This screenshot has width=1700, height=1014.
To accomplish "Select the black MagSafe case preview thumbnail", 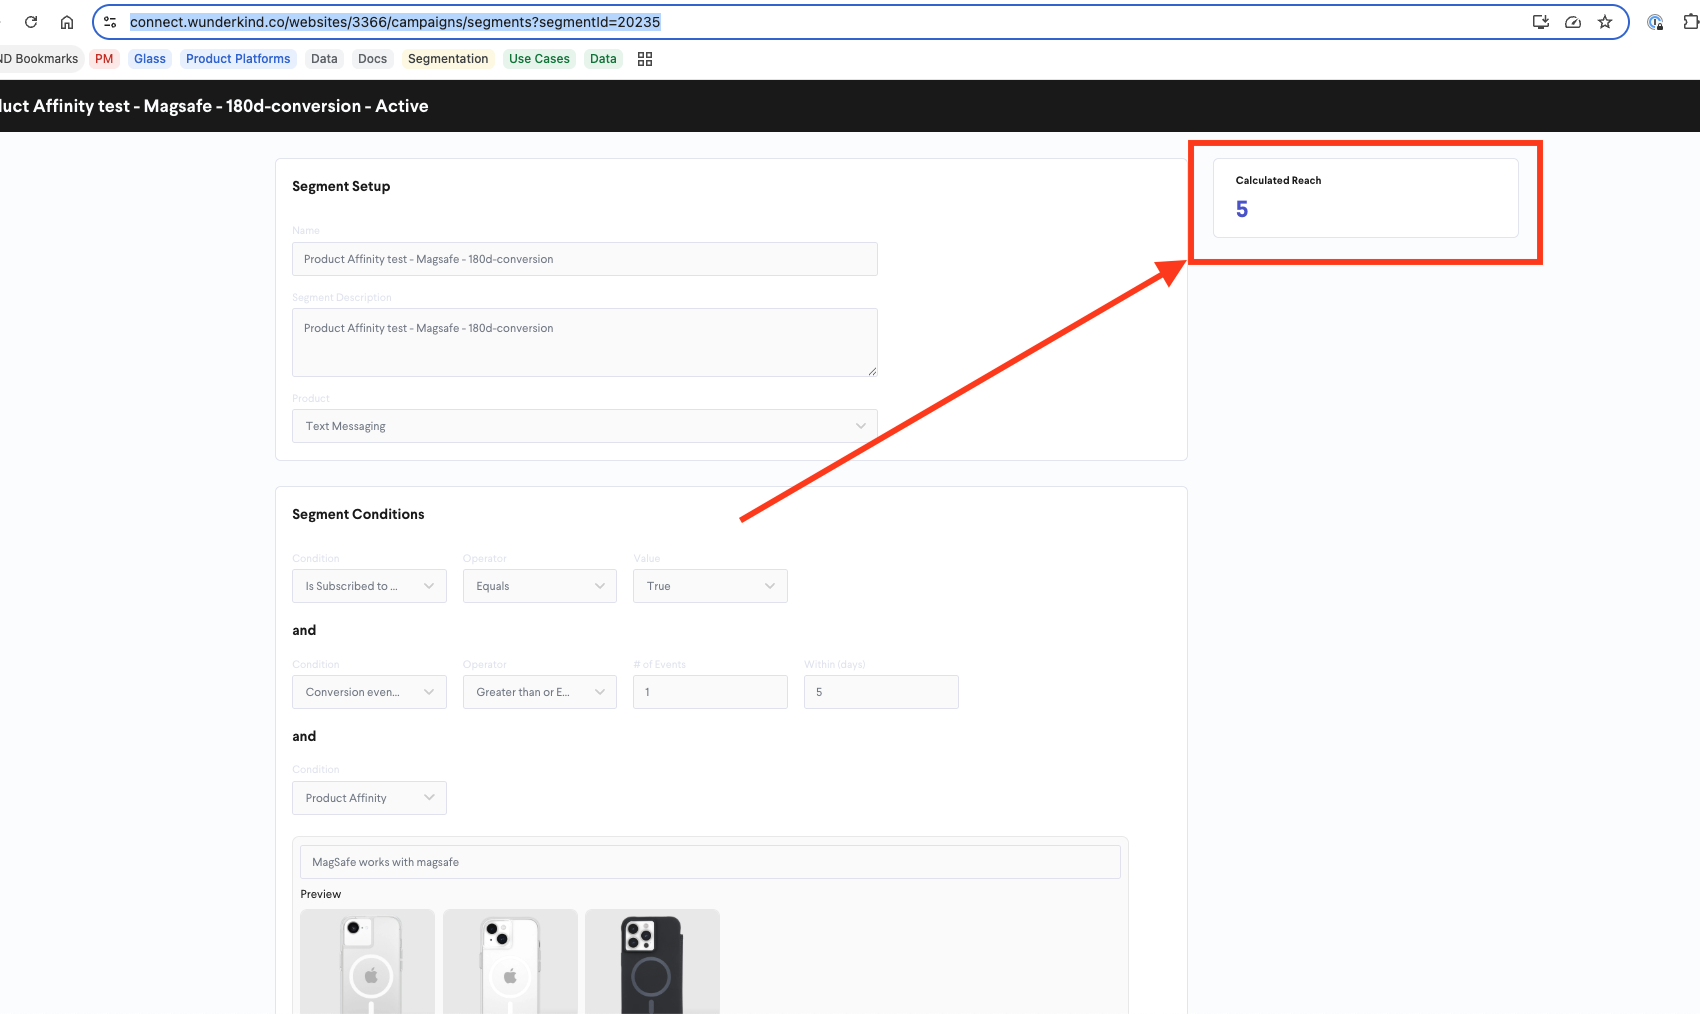I will 652,961.
